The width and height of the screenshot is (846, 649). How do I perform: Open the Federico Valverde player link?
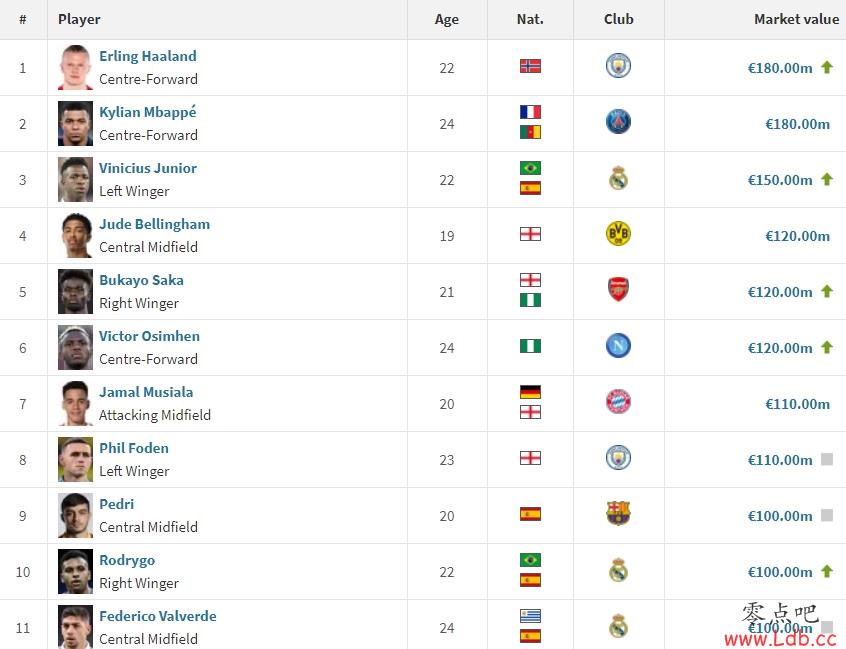[x=158, y=616]
